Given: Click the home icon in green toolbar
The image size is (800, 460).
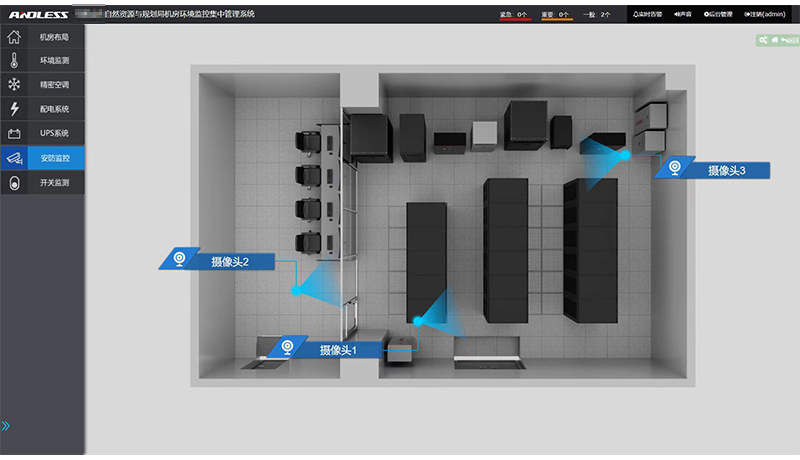Looking at the screenshot, I should point(774,40).
